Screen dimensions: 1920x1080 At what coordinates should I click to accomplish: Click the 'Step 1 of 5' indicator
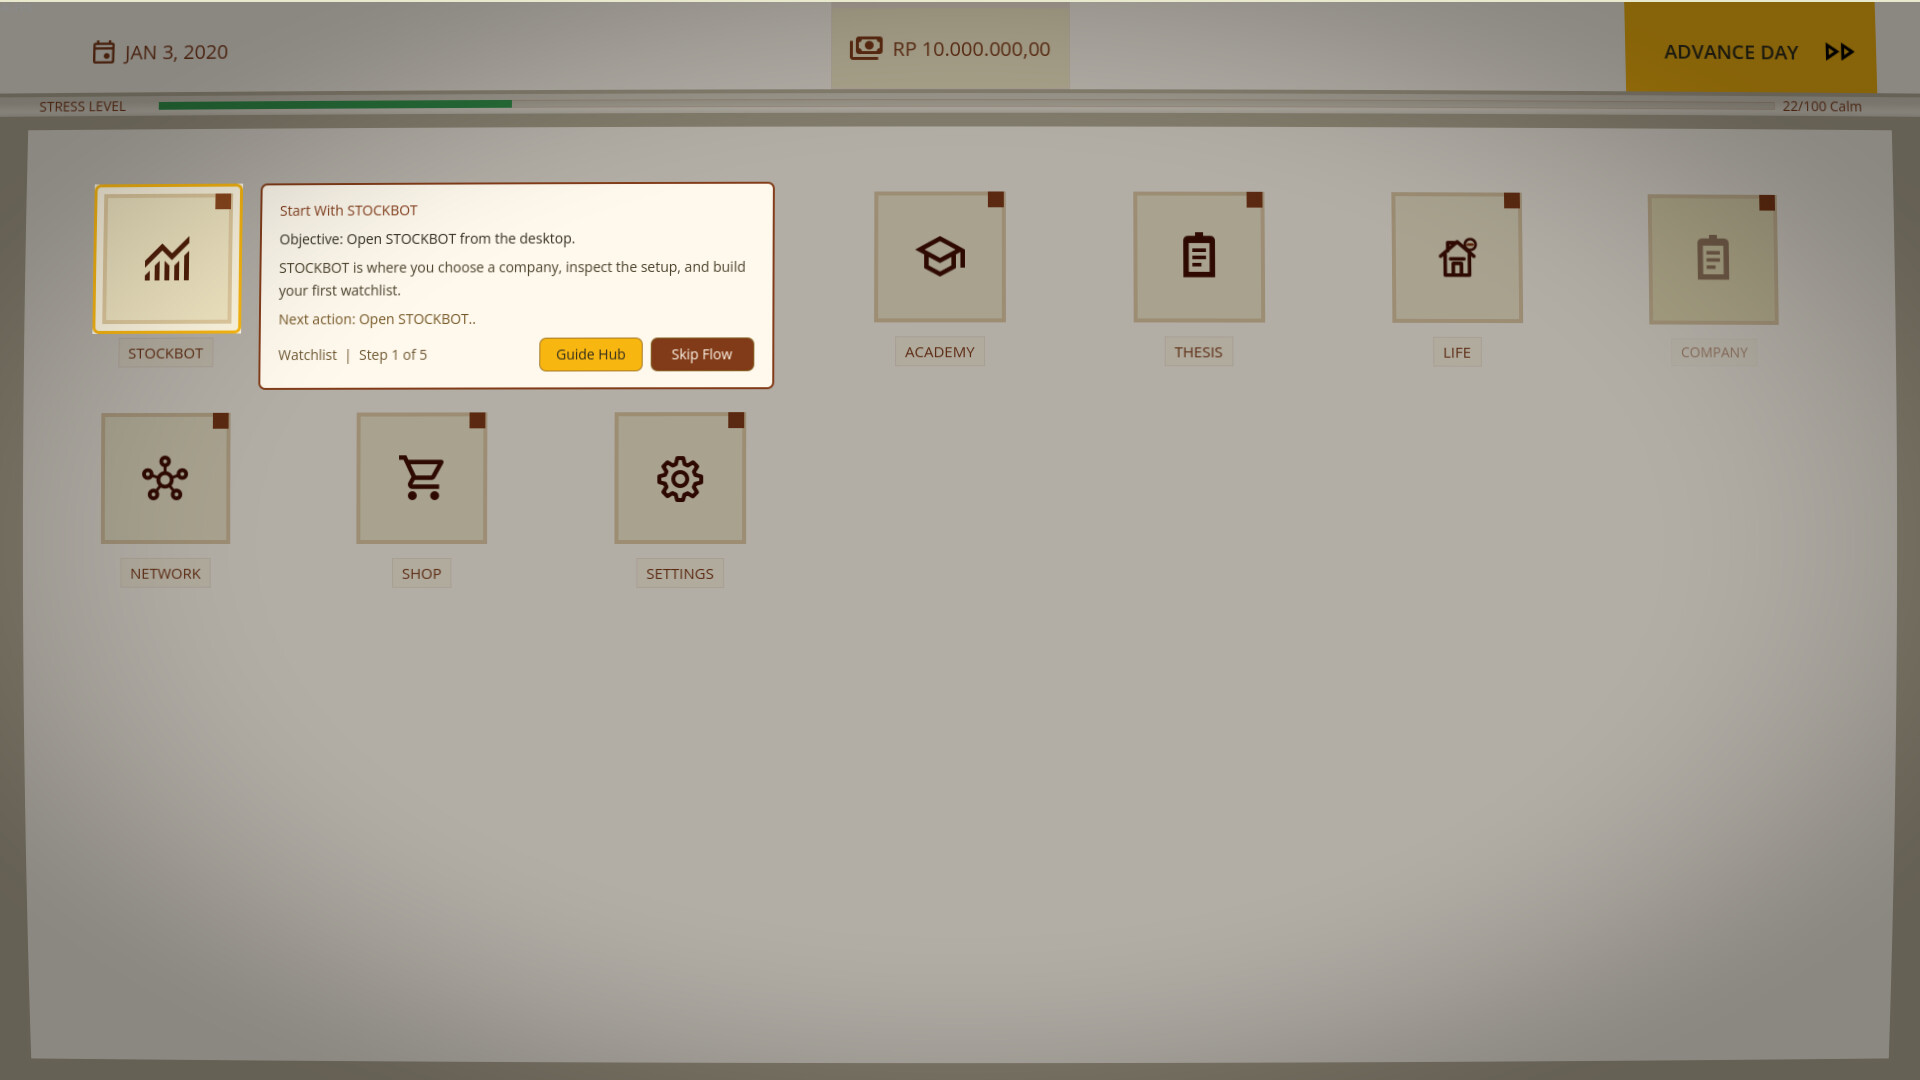(393, 355)
